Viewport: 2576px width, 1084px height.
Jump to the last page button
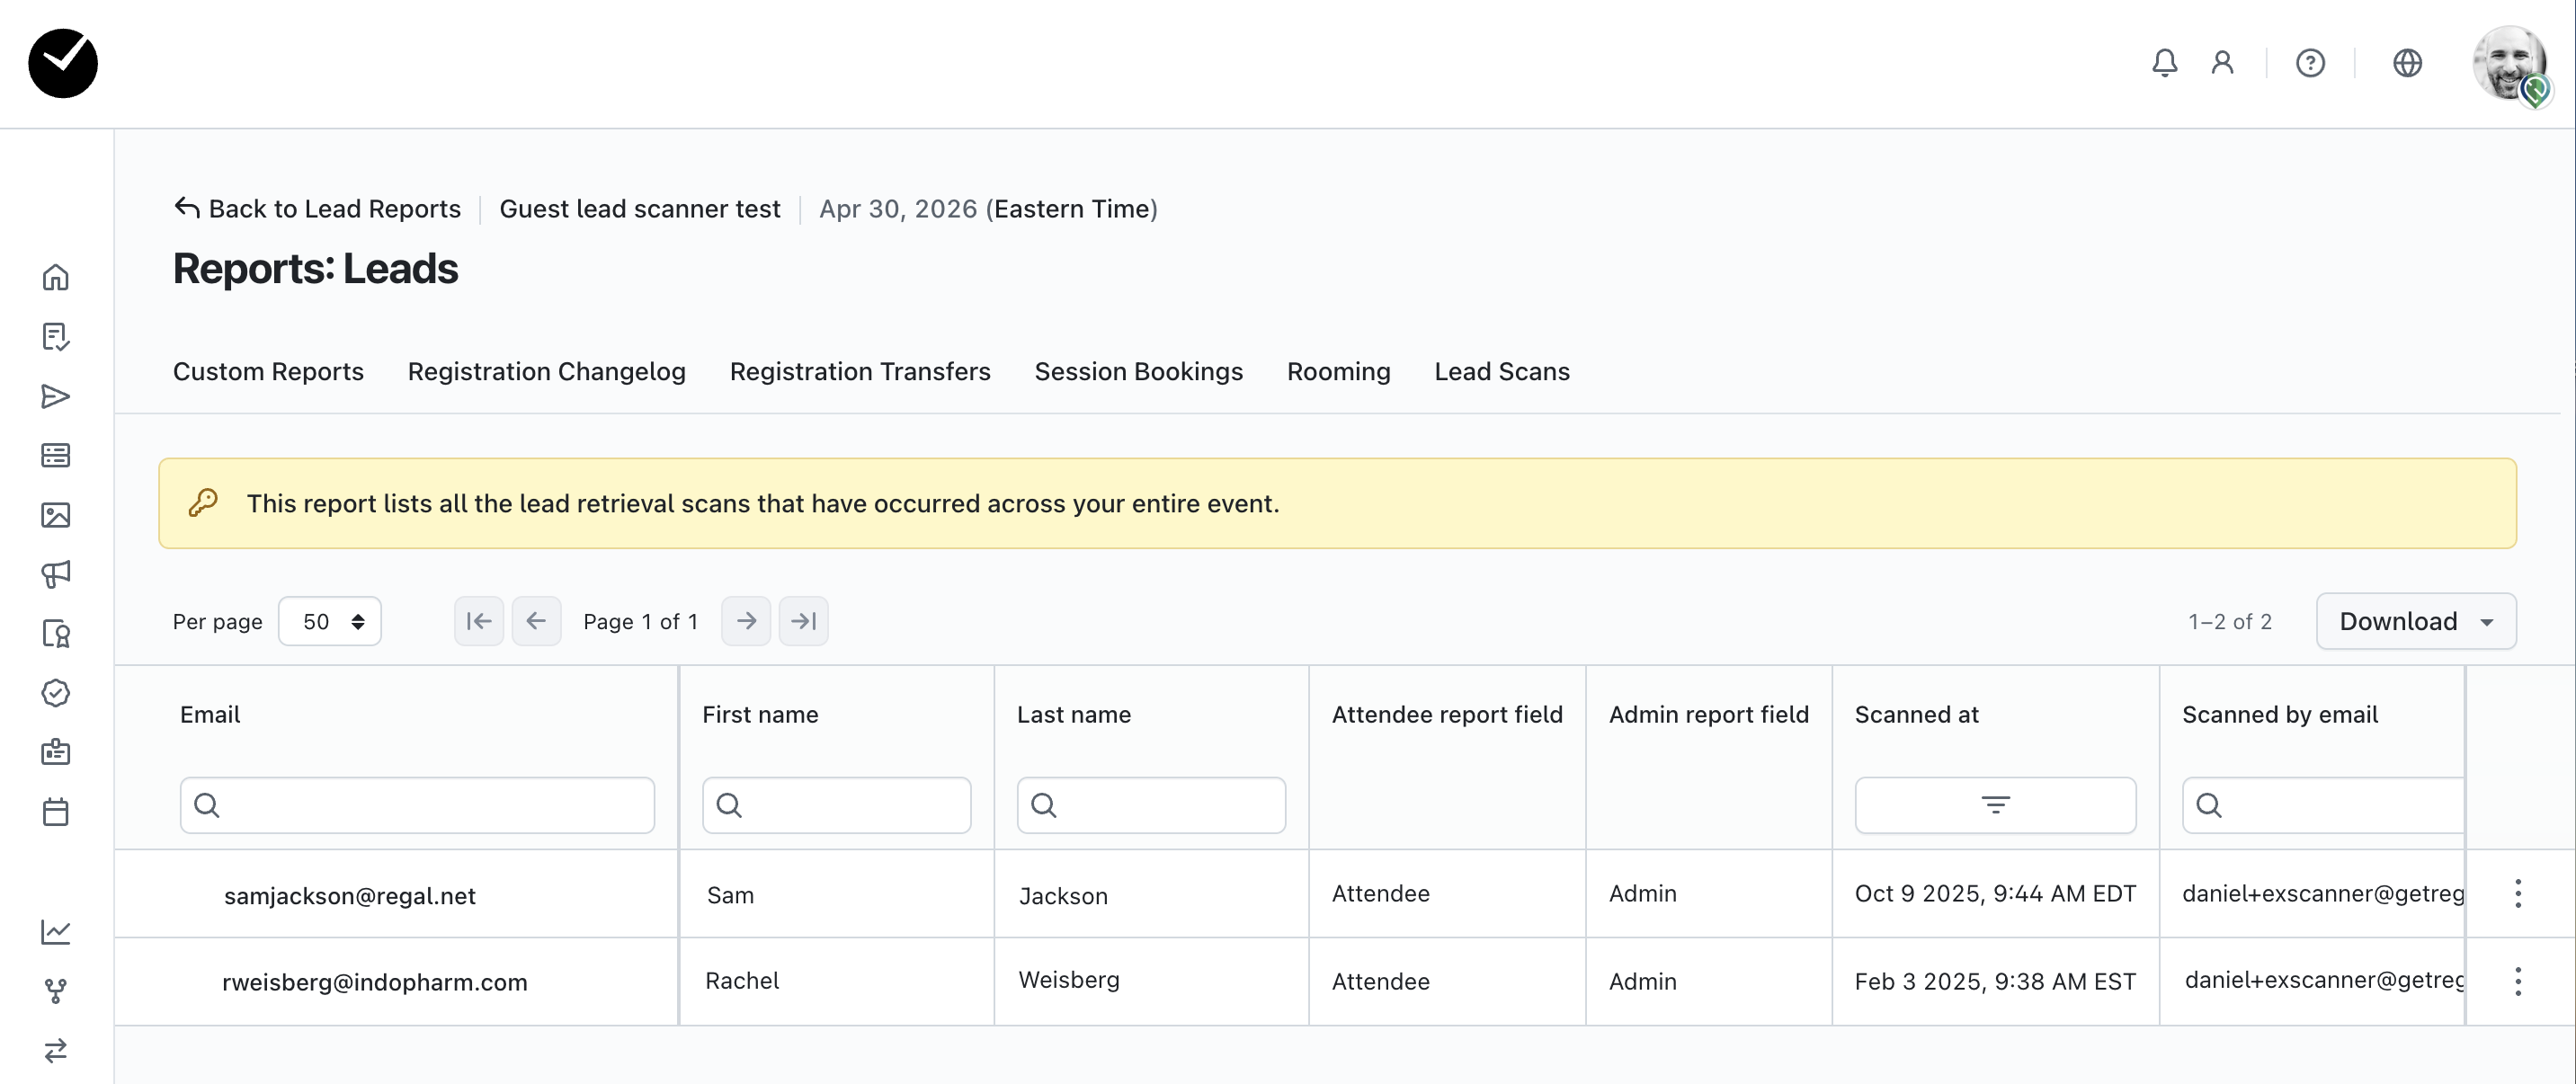803,621
